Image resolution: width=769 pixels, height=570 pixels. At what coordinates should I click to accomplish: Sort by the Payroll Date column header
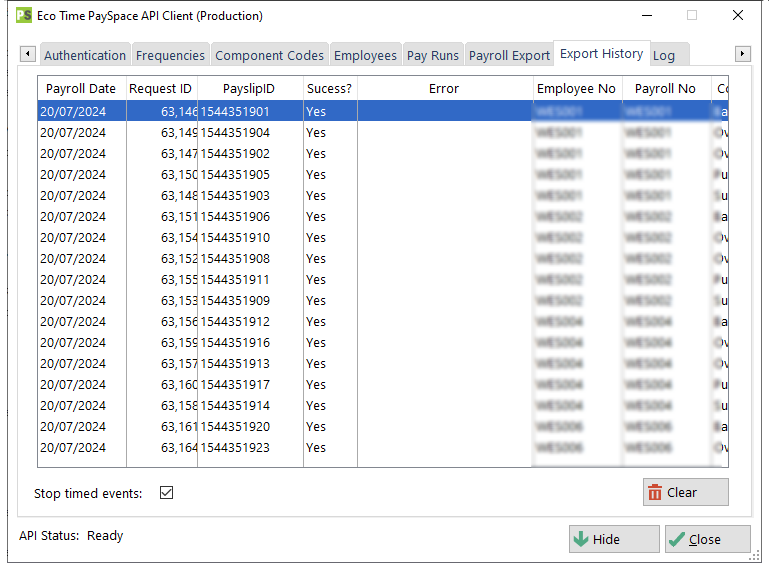point(81,89)
